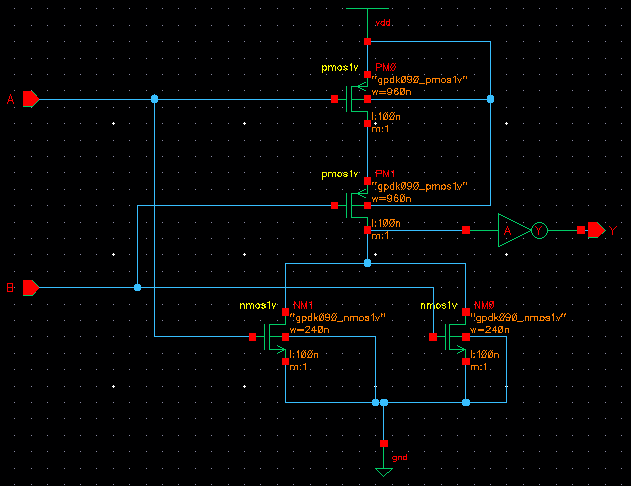Select the output pin Y symbol
The image size is (631, 486).
click(x=596, y=231)
